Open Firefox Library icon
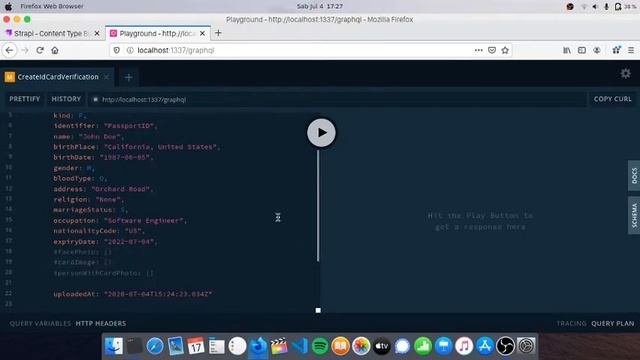Screen dimensions: 640x360 click(x=567, y=50)
